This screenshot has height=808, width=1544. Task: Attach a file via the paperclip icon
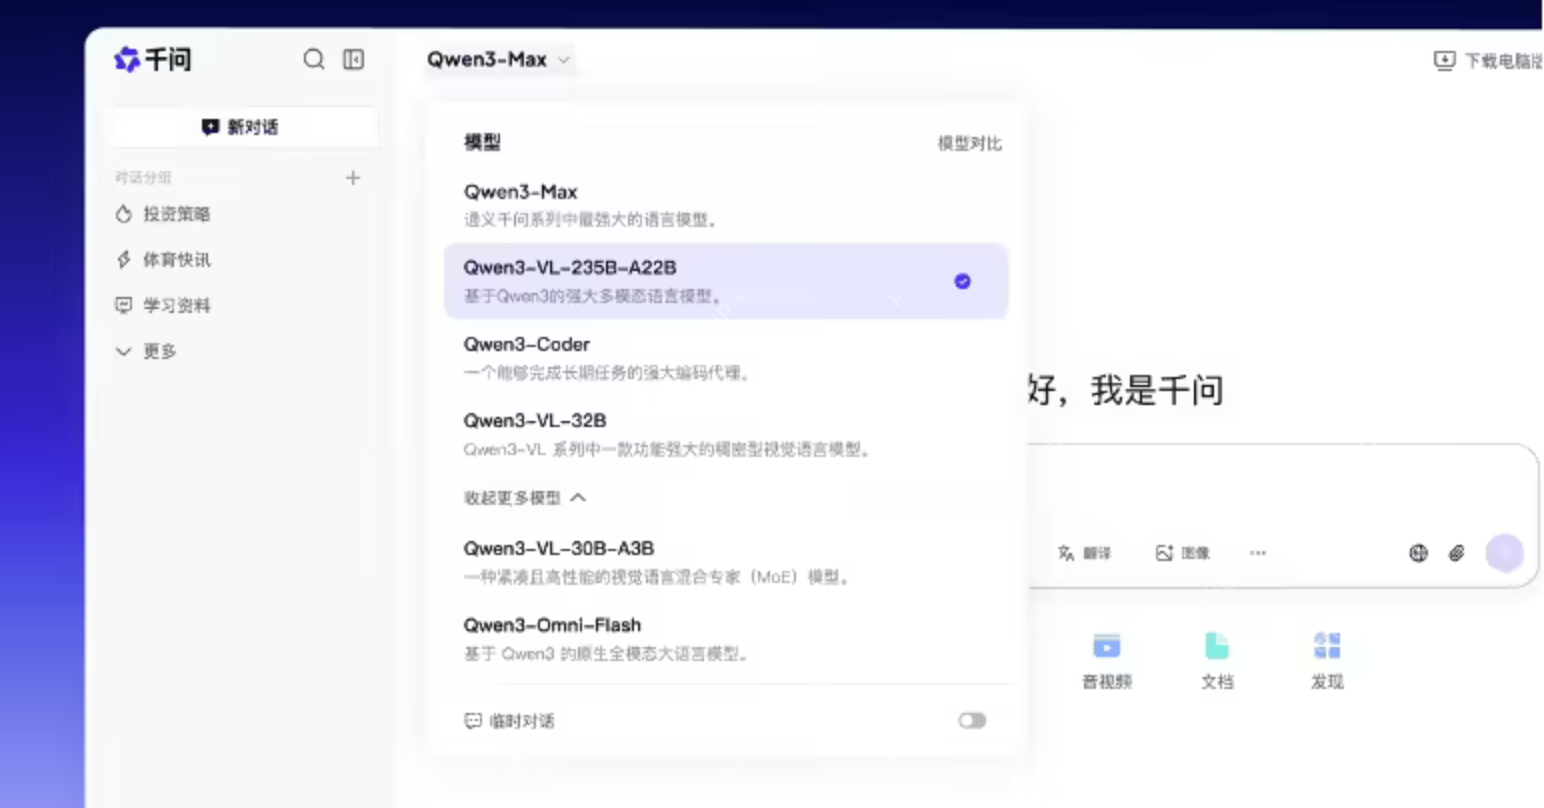tap(1456, 552)
